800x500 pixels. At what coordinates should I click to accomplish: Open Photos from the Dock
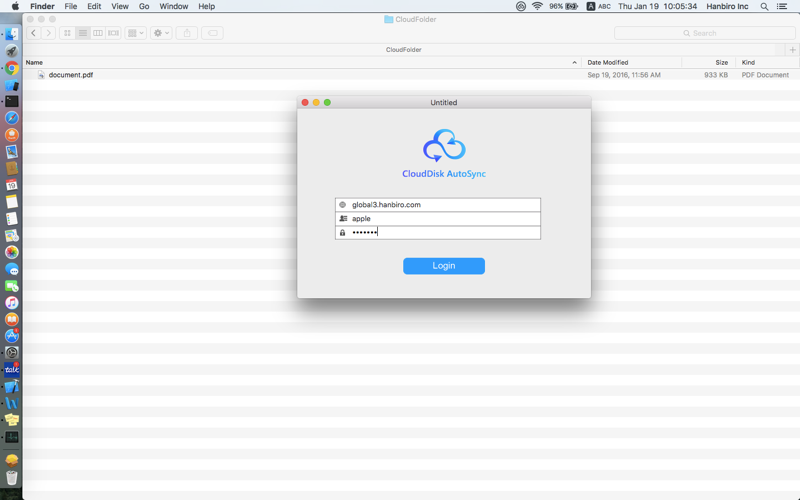[12, 252]
